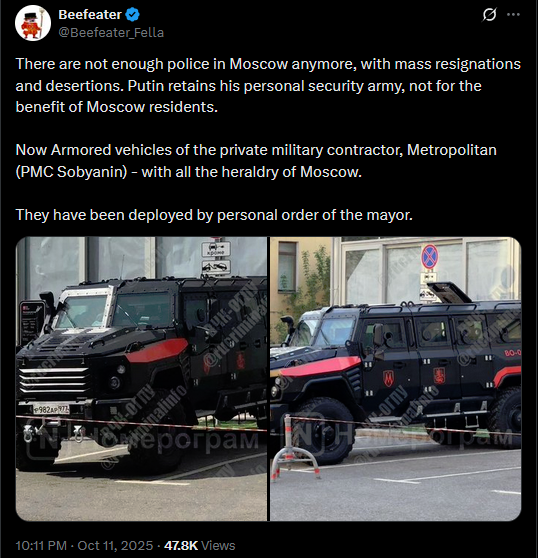The image size is (538, 558).
Task: Click the sentence about the mayor's order
Action: tap(214, 215)
